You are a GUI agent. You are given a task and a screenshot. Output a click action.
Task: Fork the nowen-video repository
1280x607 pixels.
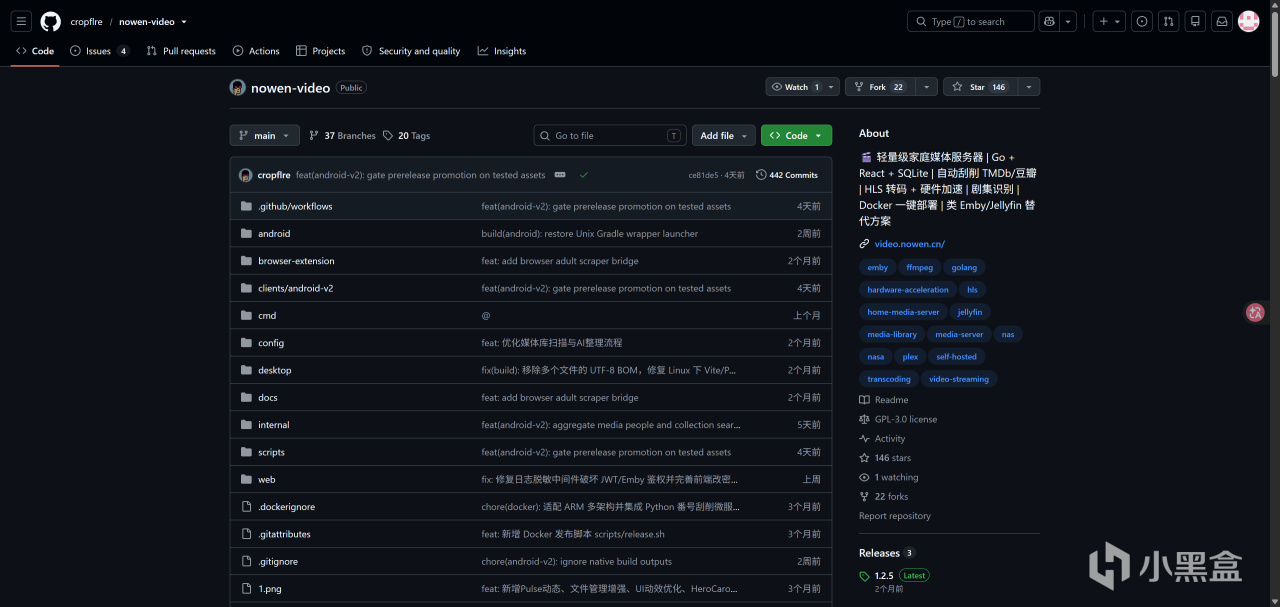pyautogui.click(x=879, y=87)
